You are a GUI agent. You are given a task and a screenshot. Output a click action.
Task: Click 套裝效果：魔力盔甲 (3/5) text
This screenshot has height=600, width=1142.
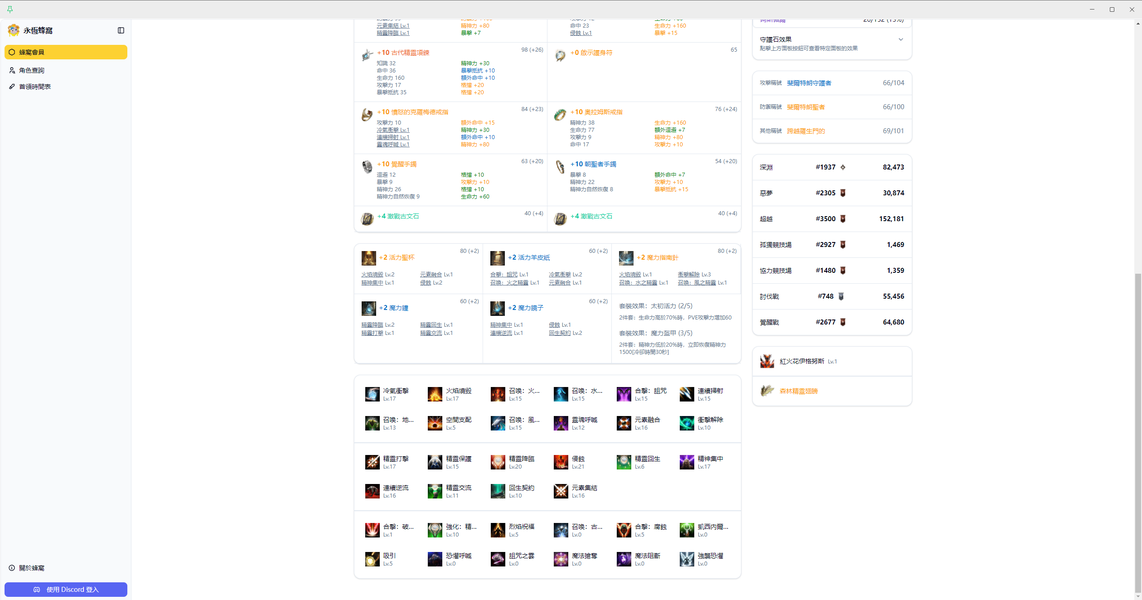(x=655, y=333)
